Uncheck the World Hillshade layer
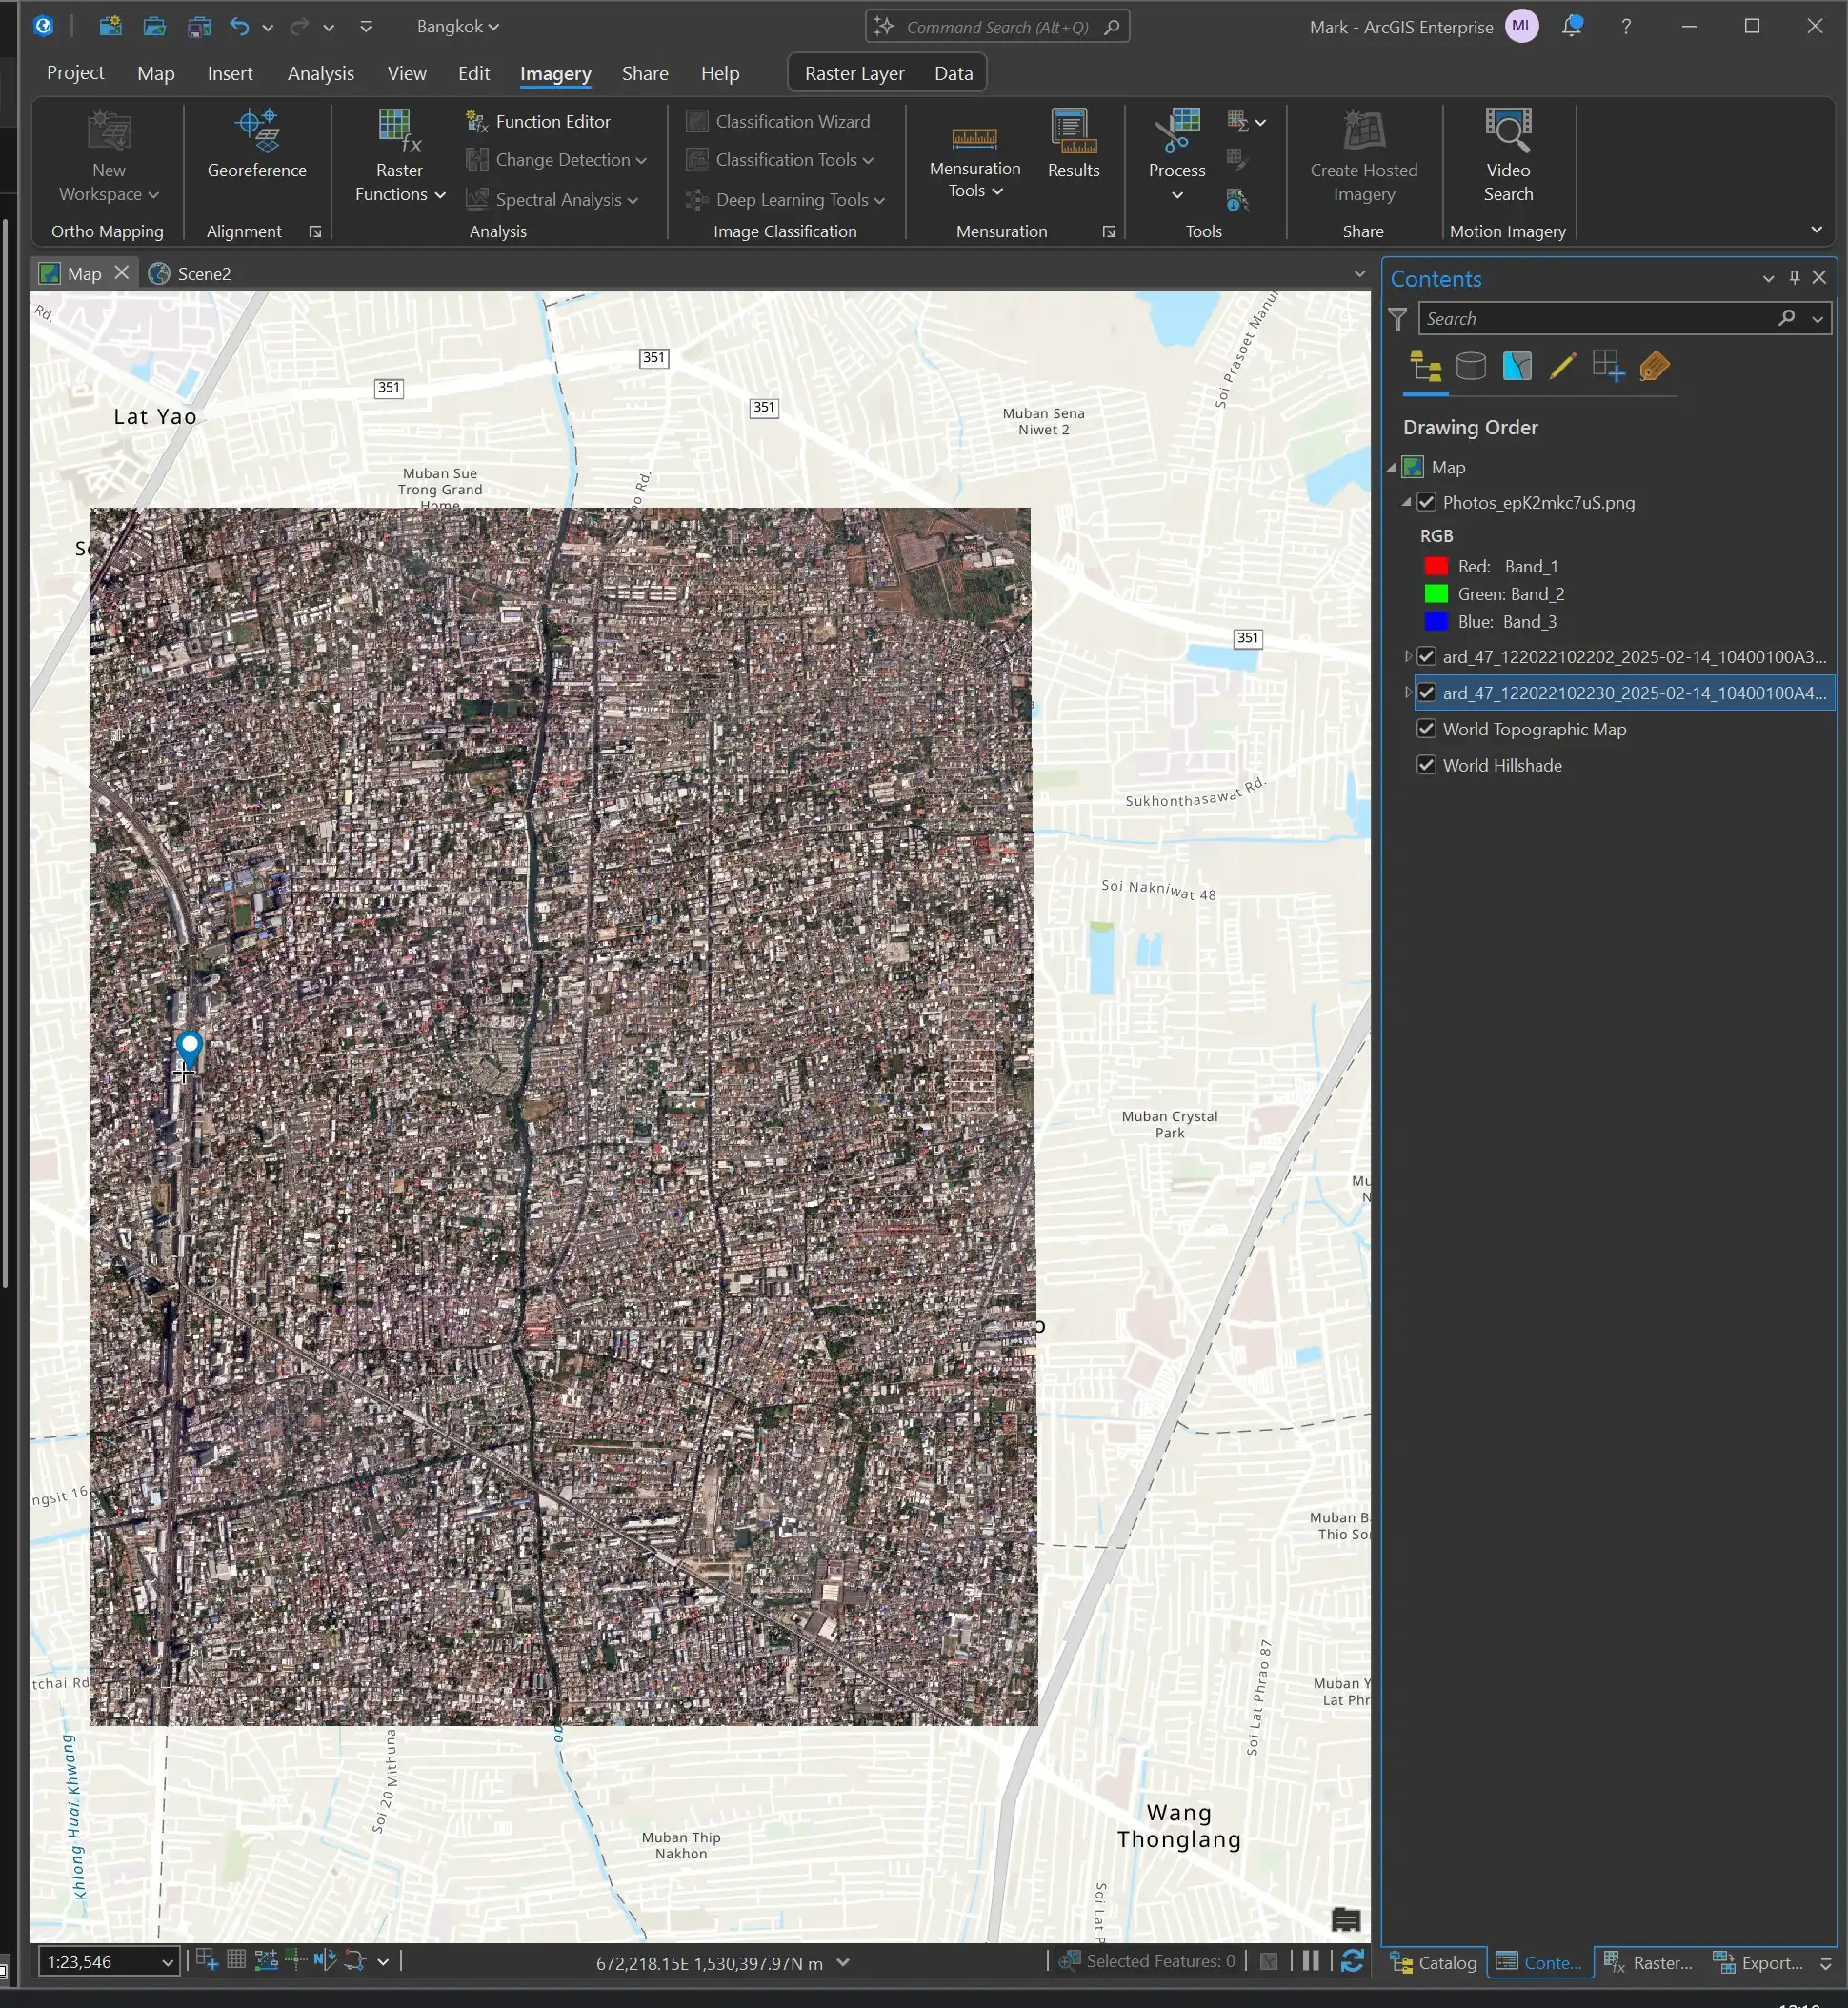 (x=1427, y=765)
